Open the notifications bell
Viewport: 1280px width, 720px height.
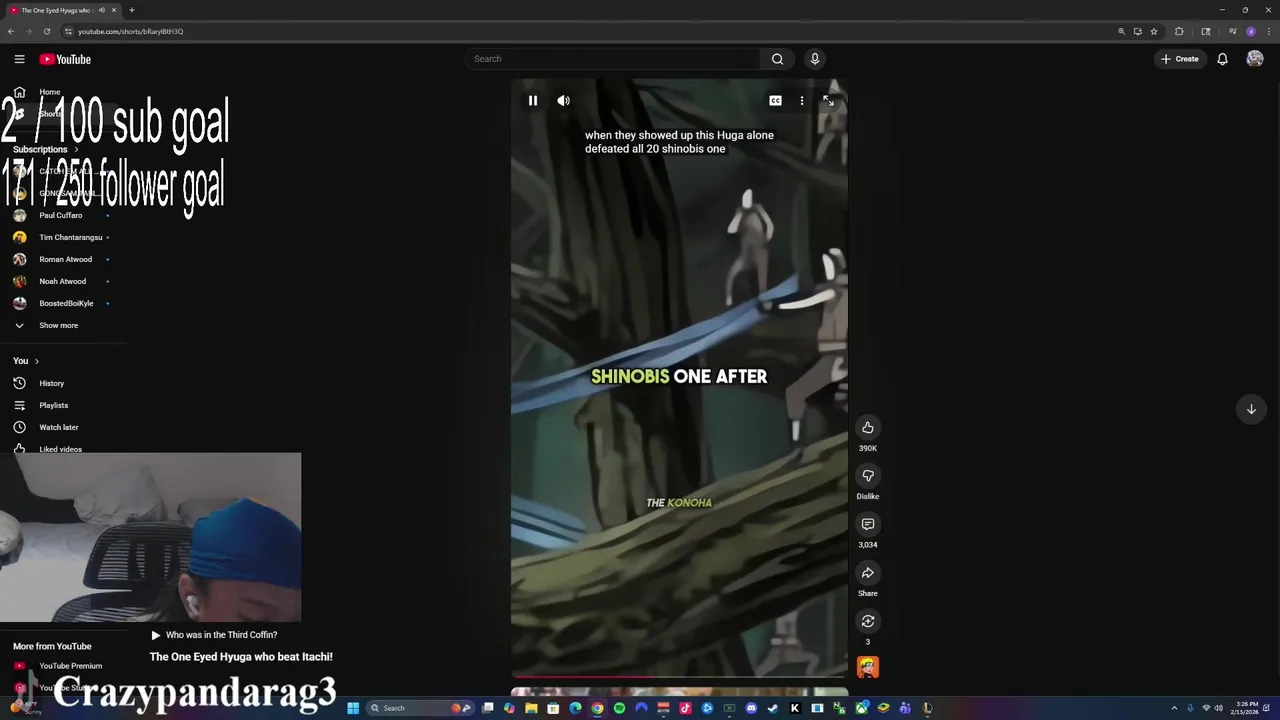tap(1222, 59)
